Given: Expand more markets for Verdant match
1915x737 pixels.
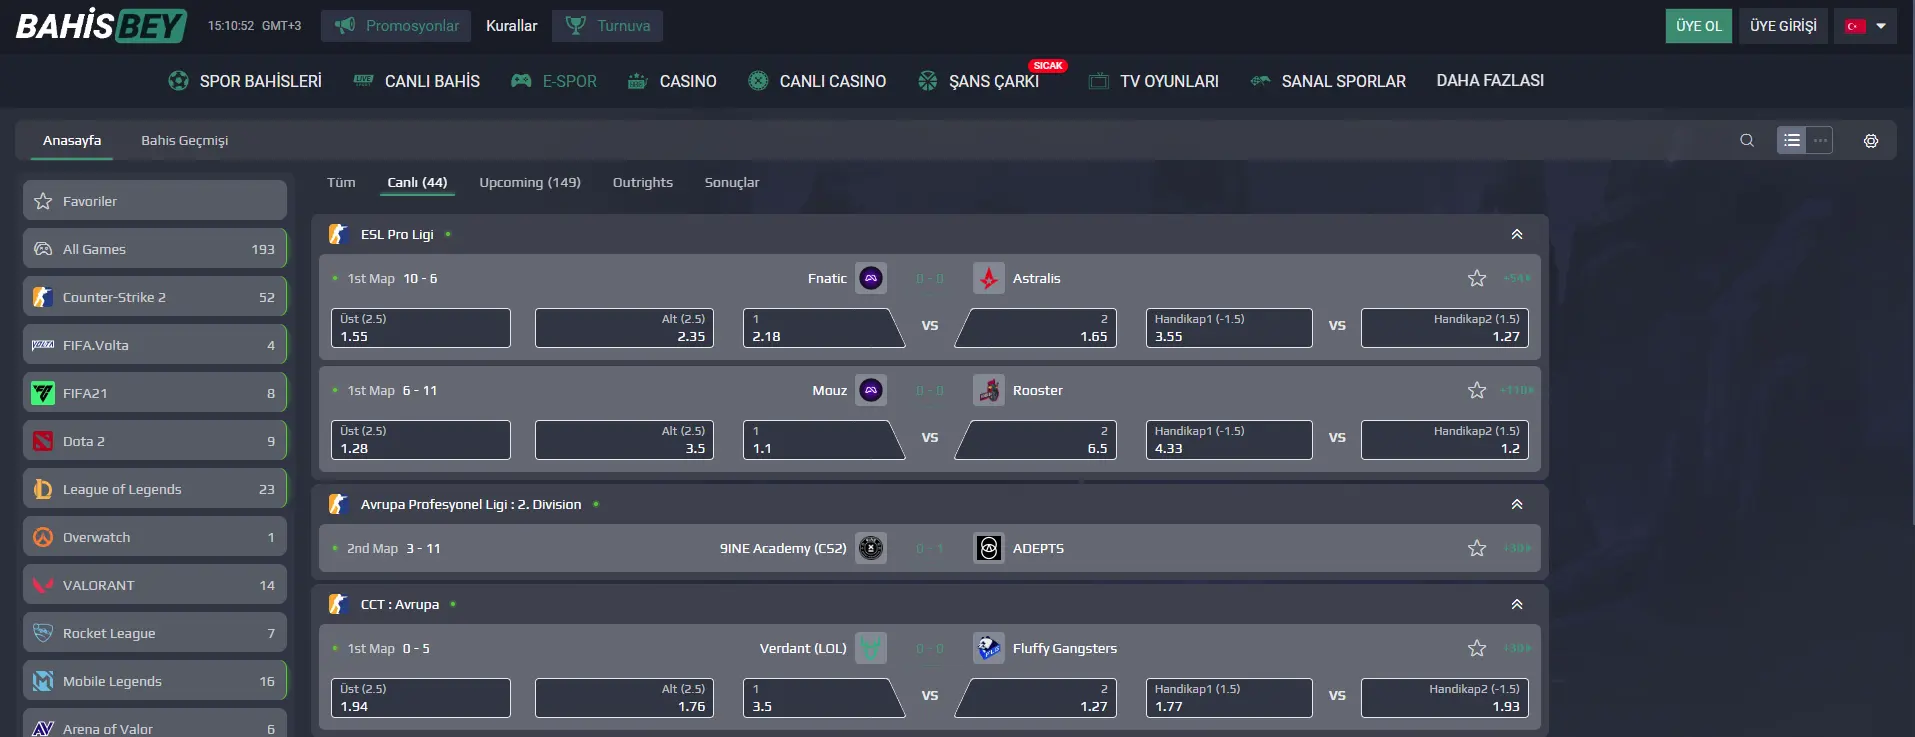Looking at the screenshot, I should [1517, 648].
